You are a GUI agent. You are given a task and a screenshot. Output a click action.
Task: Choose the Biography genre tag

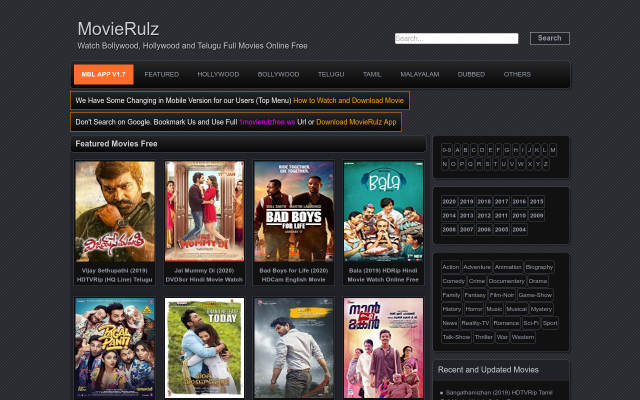[539, 267]
